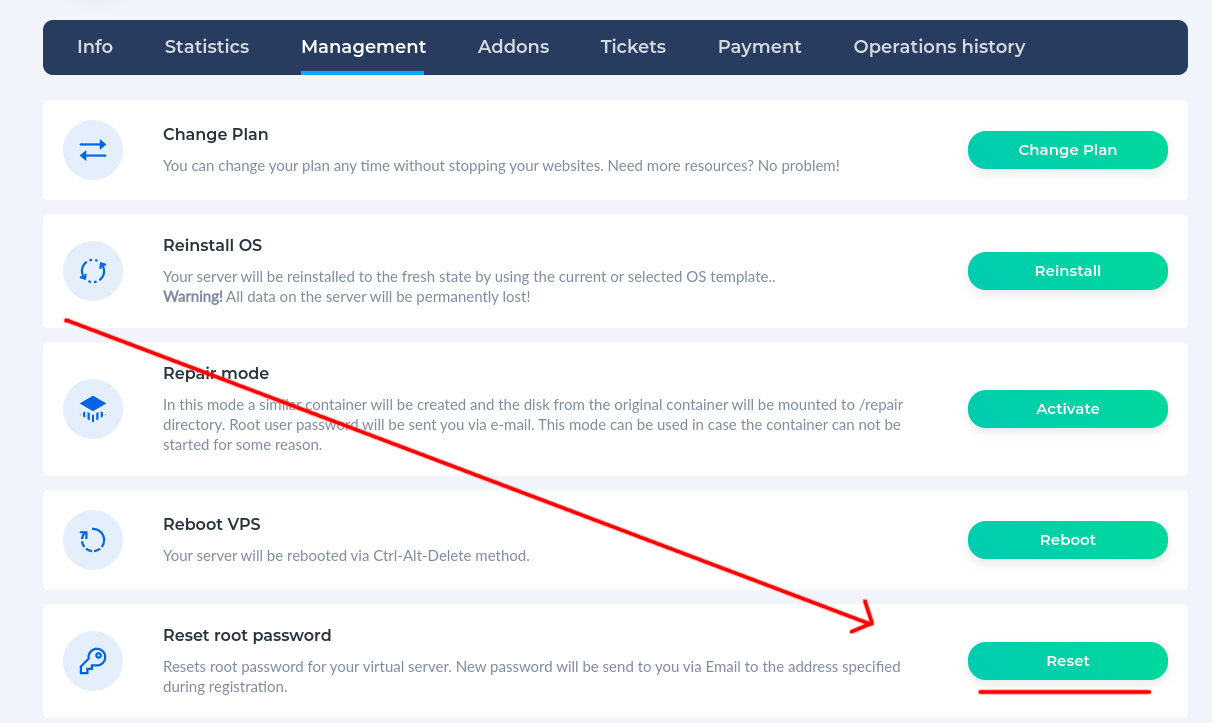Viewport: 1212px width, 723px height.
Task: Click the Reset root password key icon
Action: 93,661
